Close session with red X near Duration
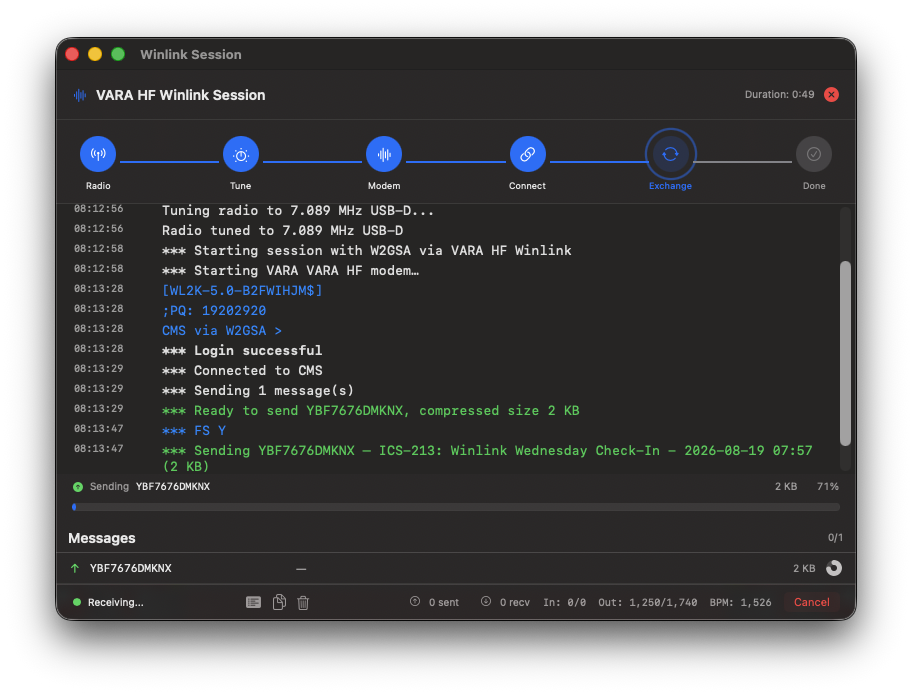The image size is (912, 694). (x=832, y=94)
